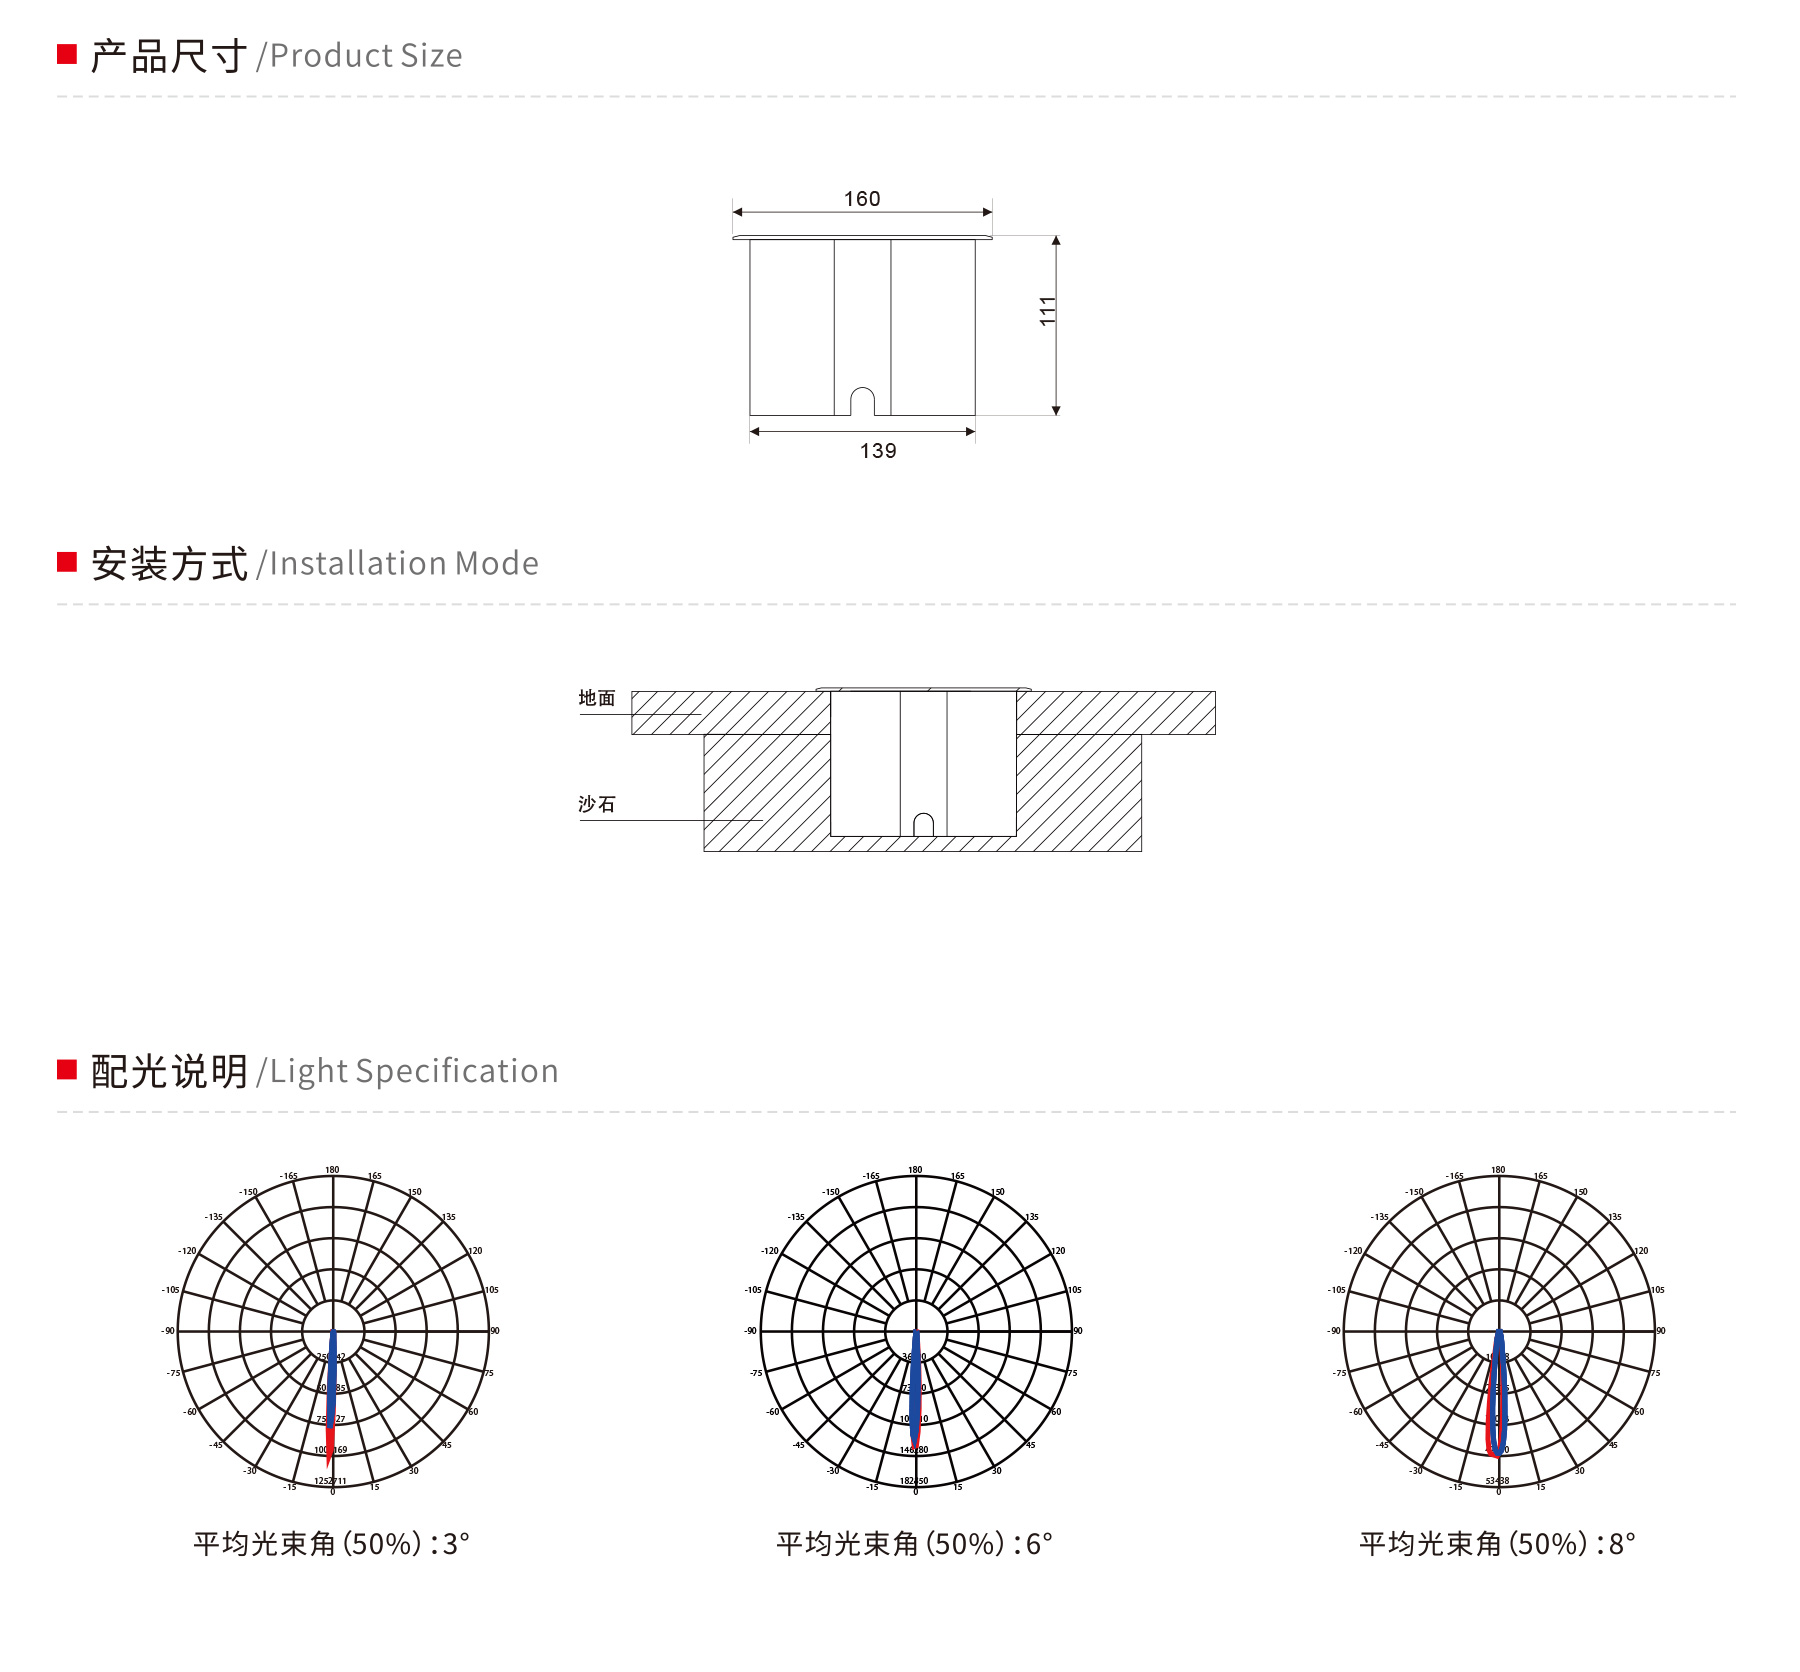Select the 3° beam angle polar diagram
This screenshot has width=1800, height=1672.
pos(332,1330)
